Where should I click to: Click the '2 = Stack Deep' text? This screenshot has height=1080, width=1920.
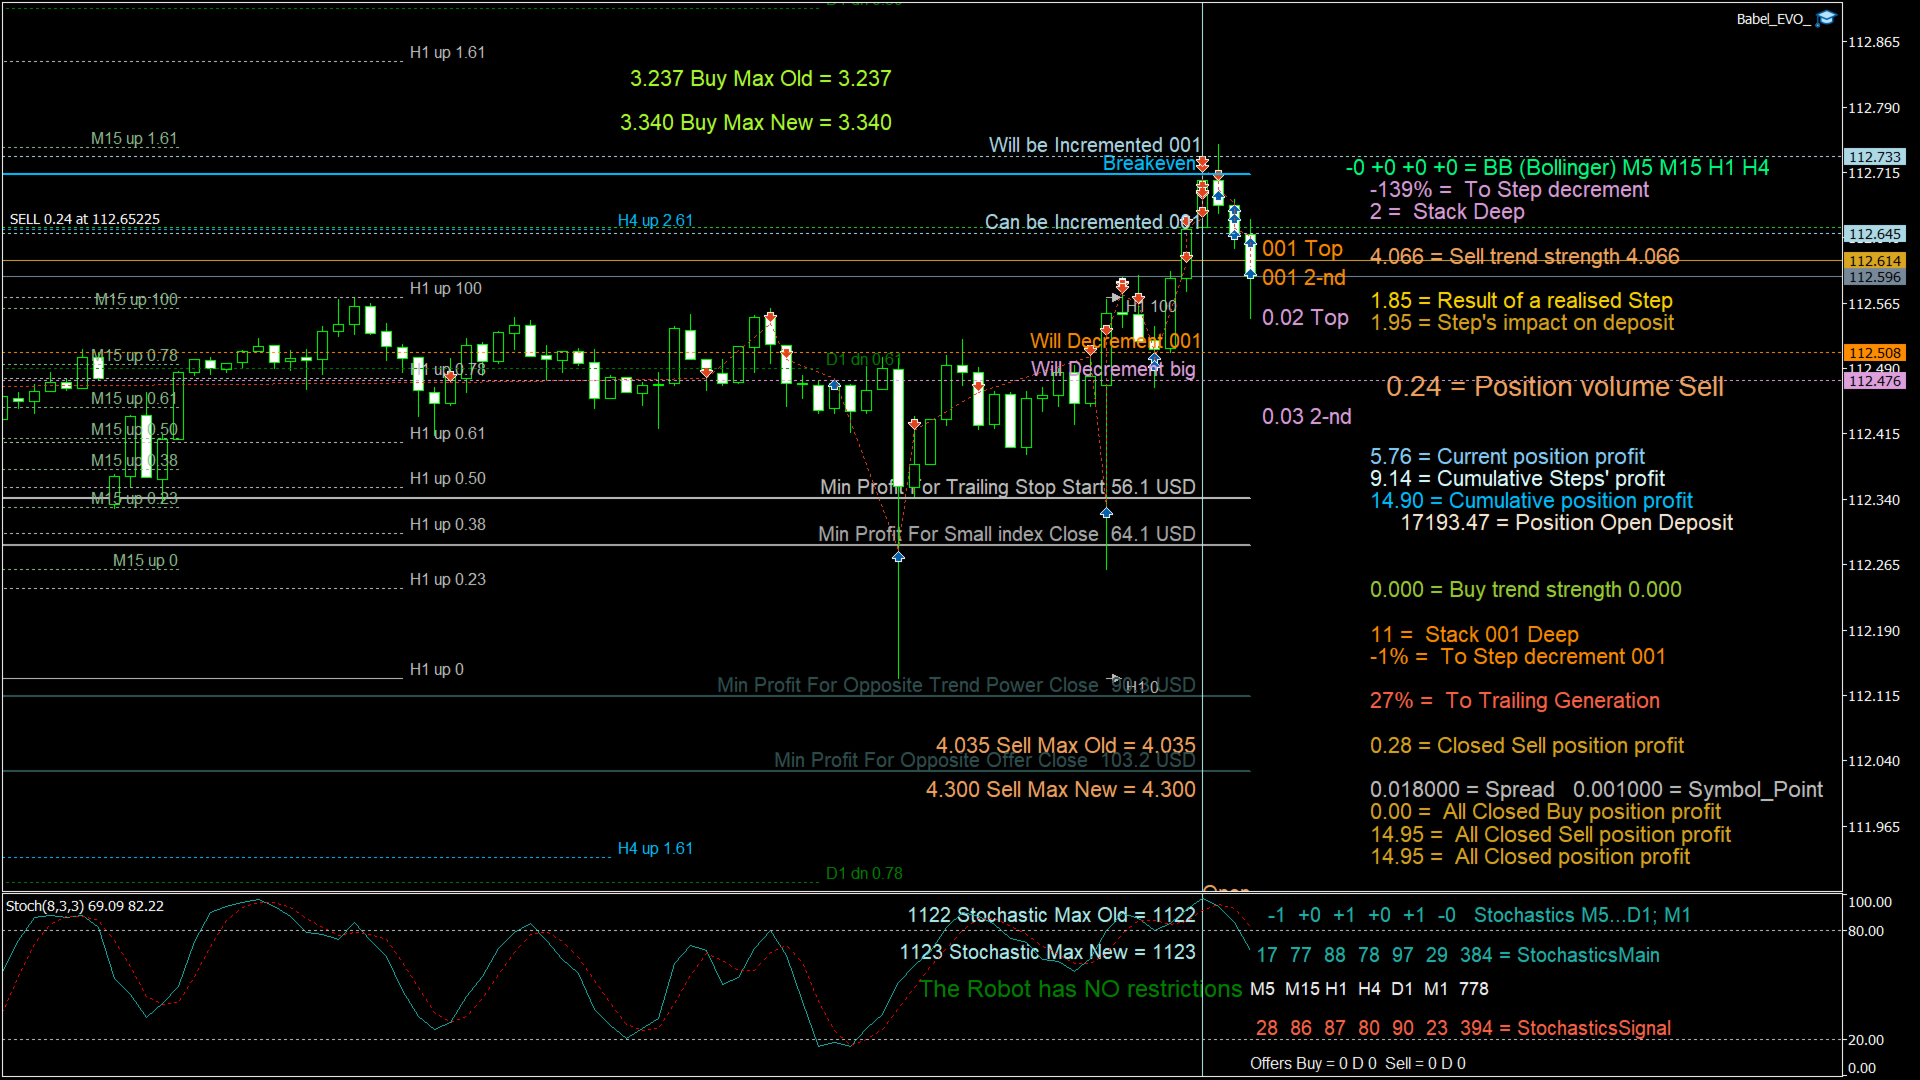point(1447,211)
